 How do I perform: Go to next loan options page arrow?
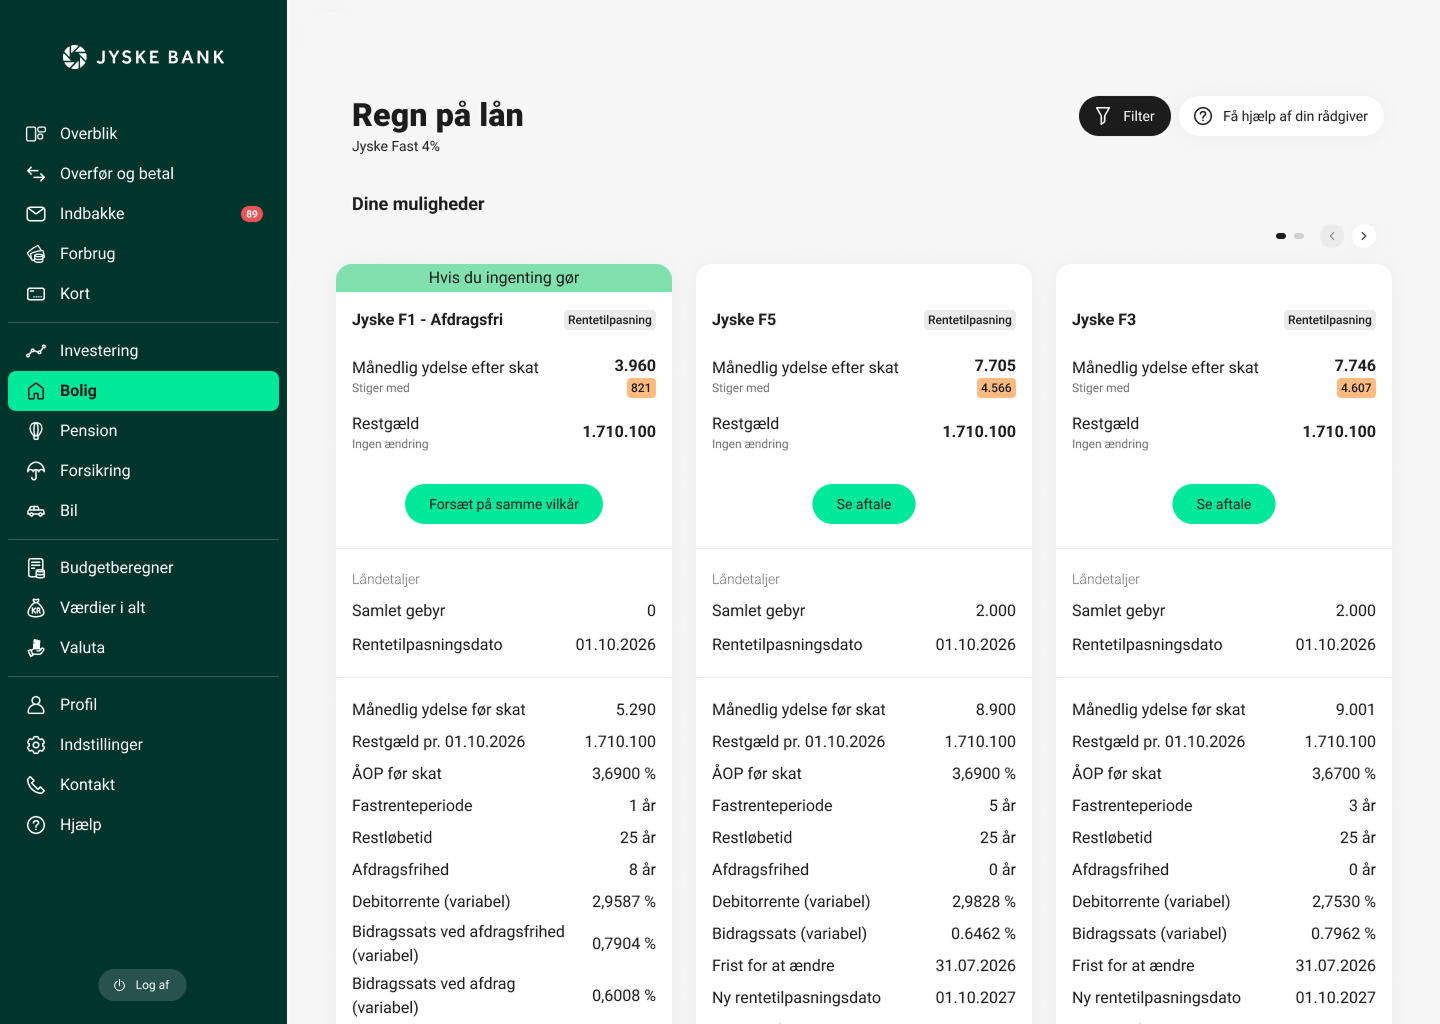coord(1364,236)
